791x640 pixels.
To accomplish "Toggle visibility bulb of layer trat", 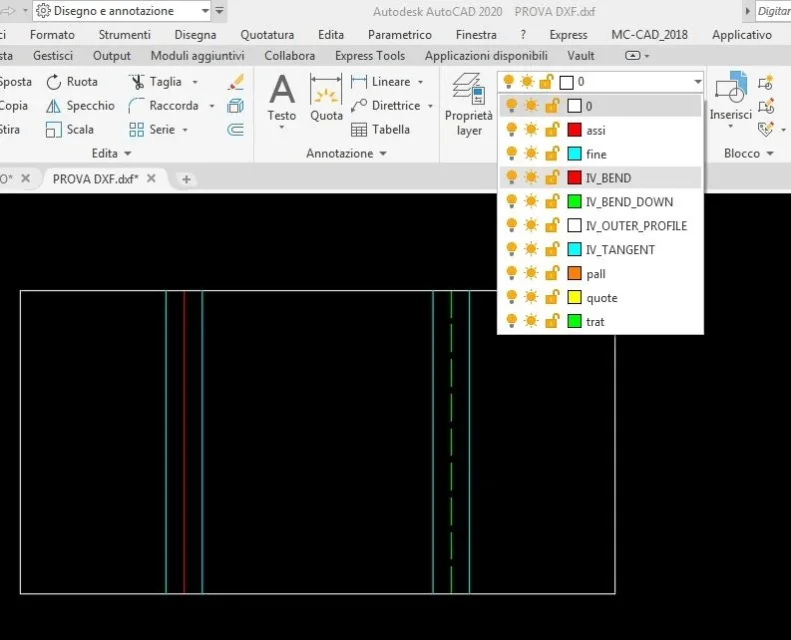I will click(x=512, y=321).
